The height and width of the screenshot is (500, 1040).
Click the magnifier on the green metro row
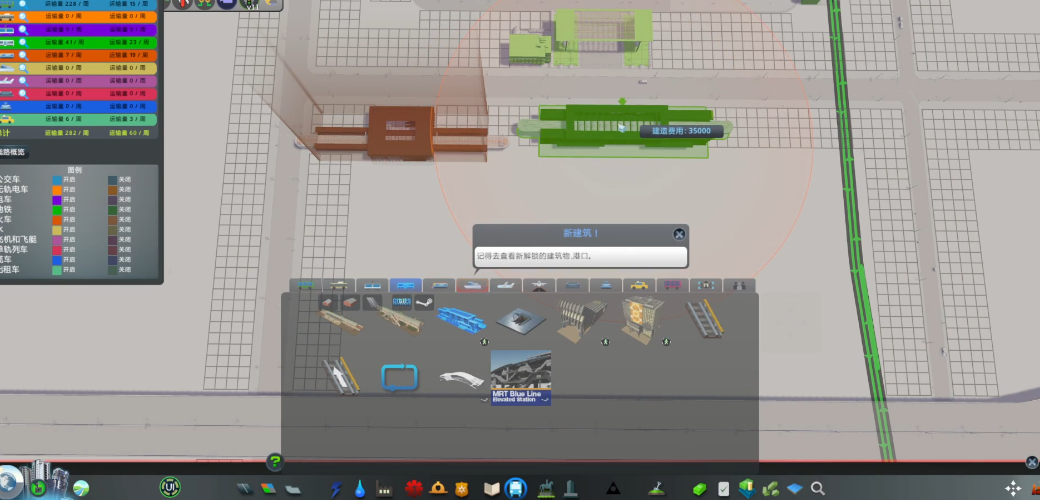23,42
